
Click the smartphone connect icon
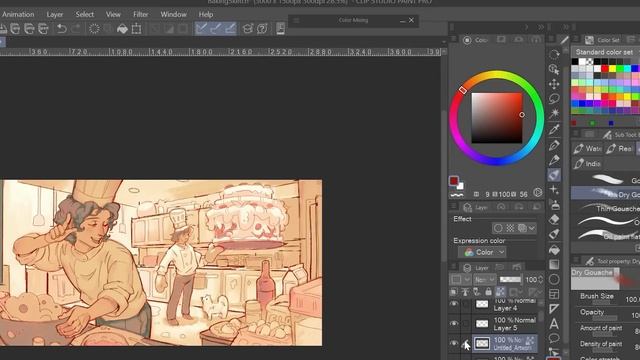point(280,29)
